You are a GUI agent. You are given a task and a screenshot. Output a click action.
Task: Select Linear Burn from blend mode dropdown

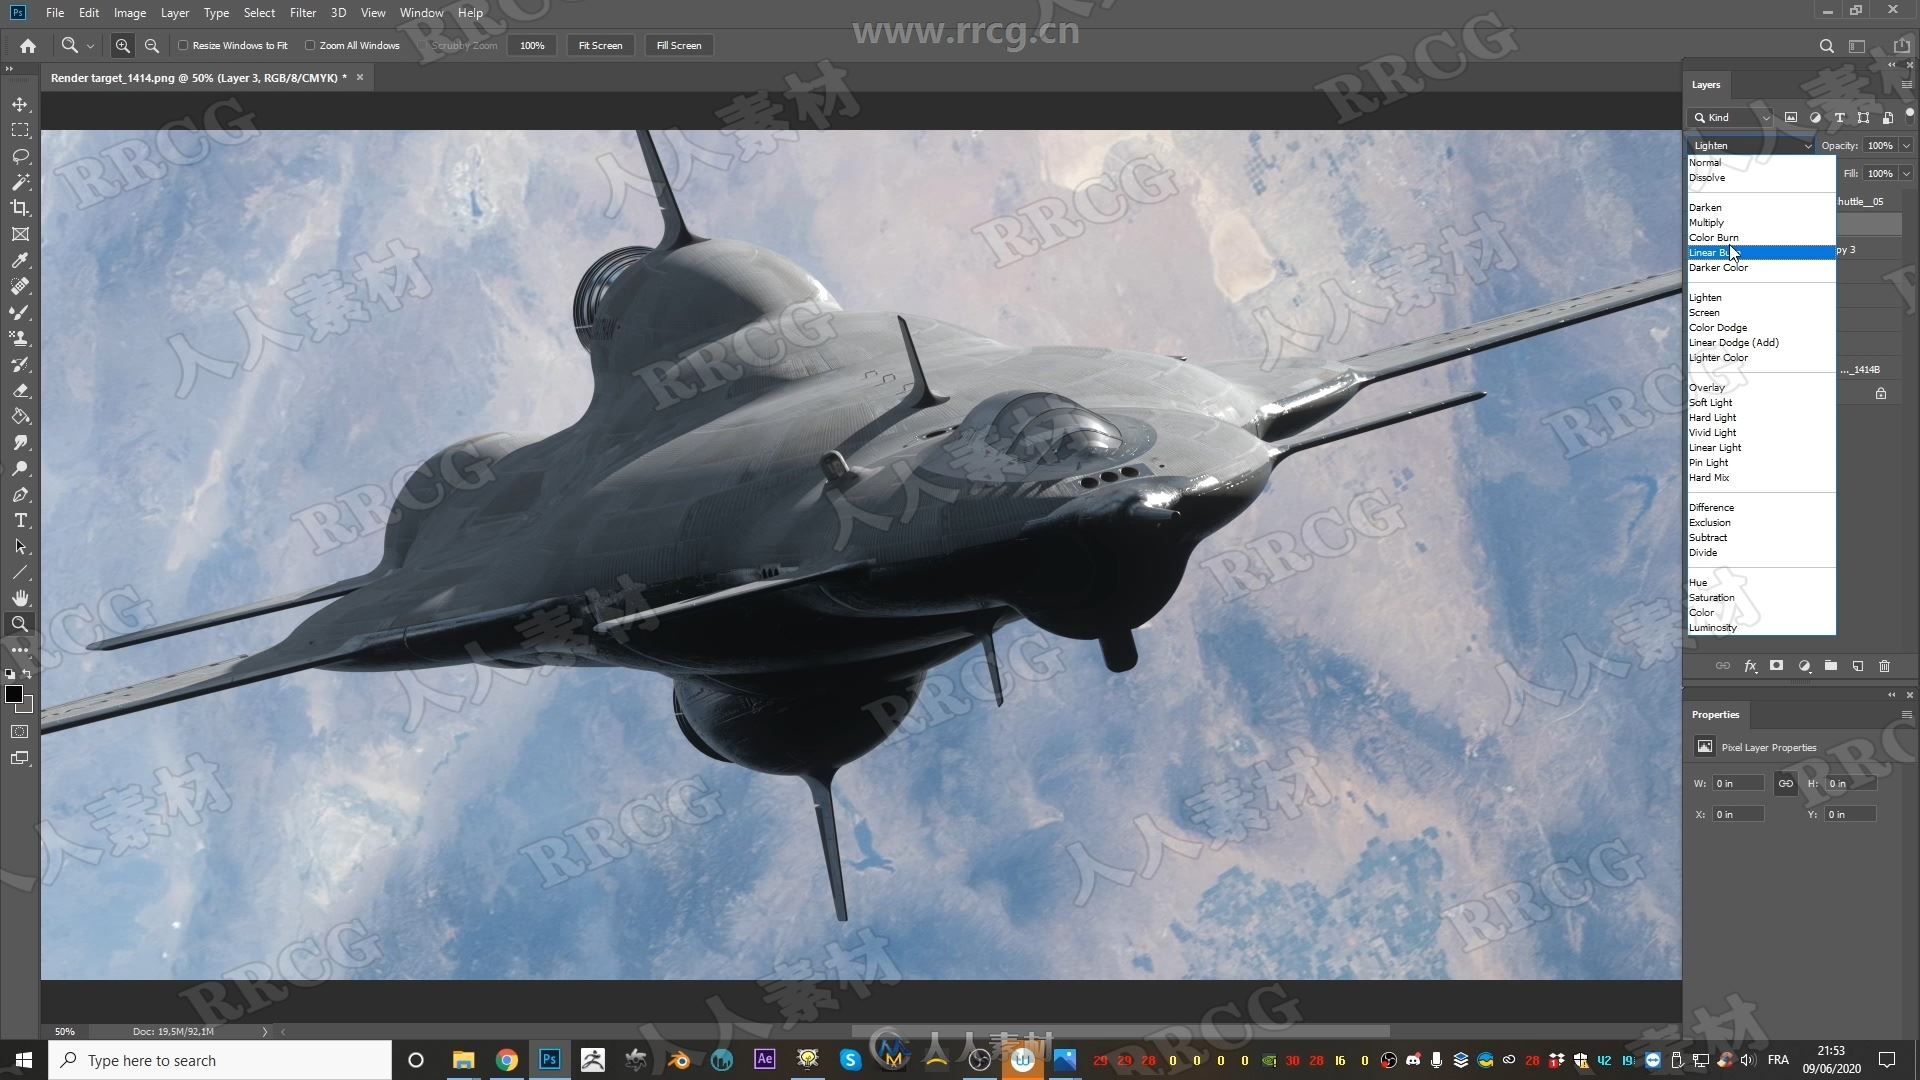(1741, 252)
